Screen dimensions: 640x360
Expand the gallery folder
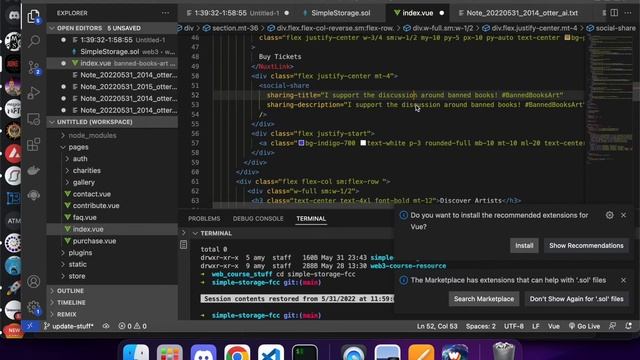(84, 182)
